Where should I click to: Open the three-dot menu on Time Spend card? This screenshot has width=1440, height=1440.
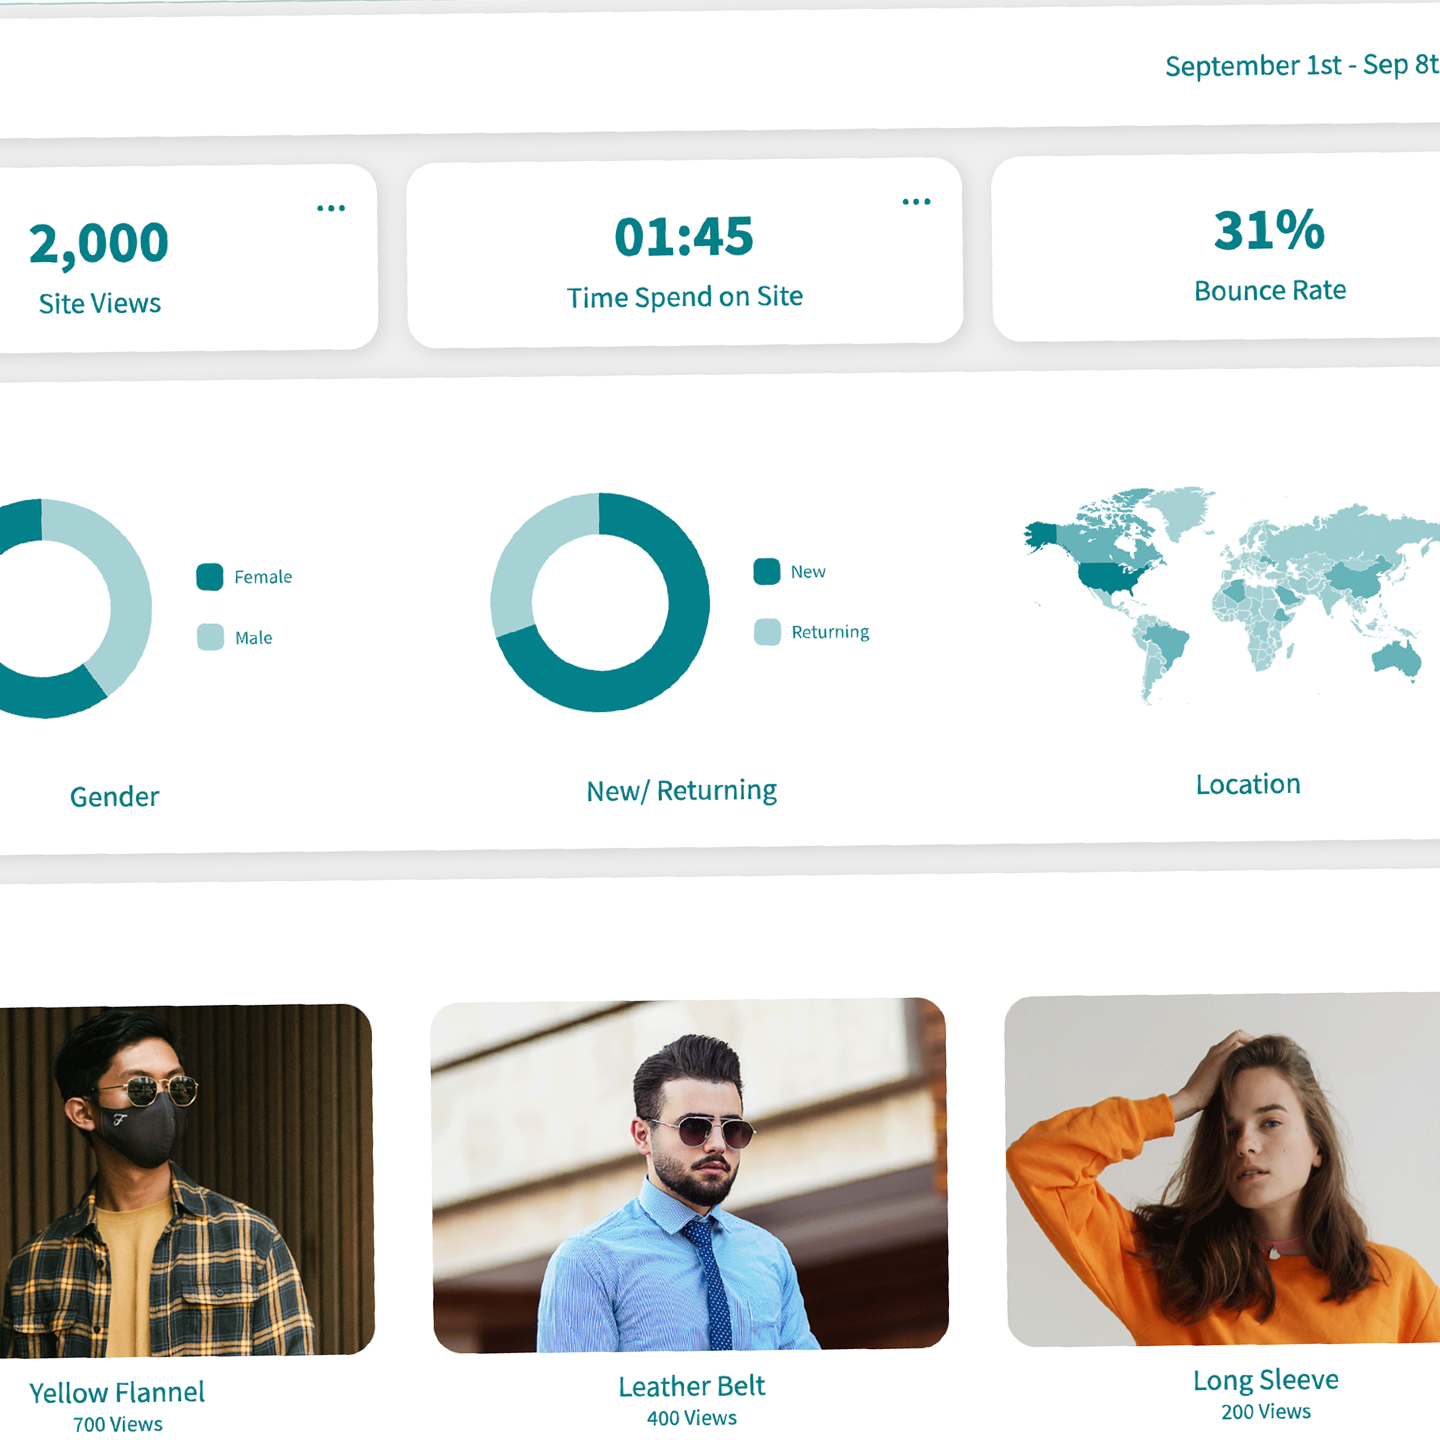[916, 202]
